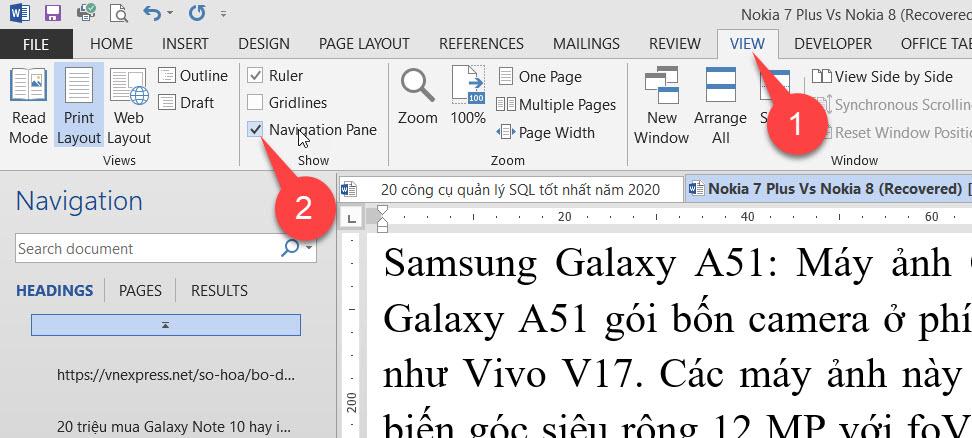Open the Zoom dialog with magnifier icon
The width and height of the screenshot is (972, 438).
pyautogui.click(x=418, y=96)
